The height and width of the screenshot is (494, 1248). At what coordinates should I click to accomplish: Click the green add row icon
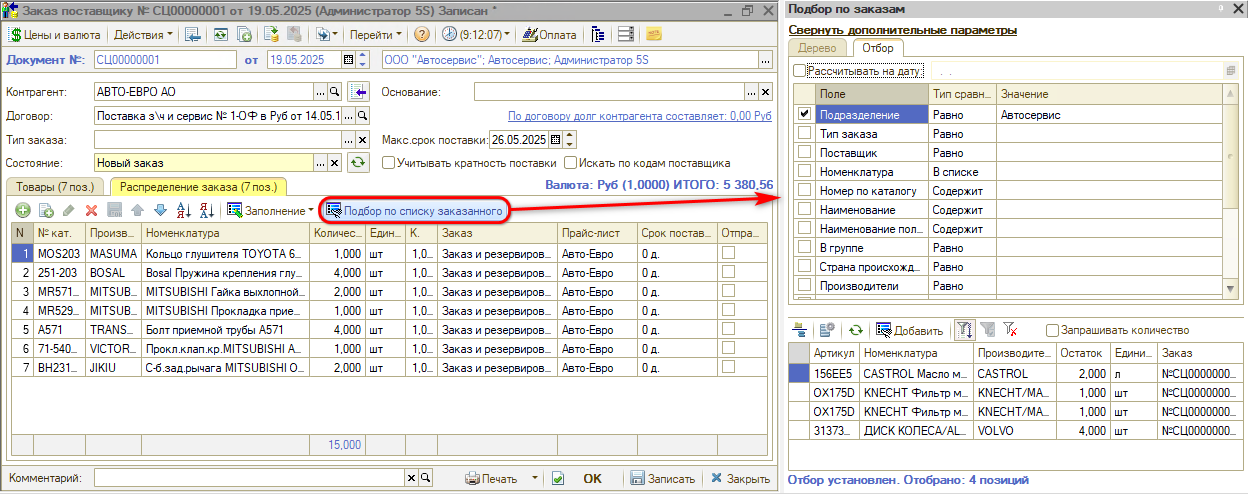point(23,210)
